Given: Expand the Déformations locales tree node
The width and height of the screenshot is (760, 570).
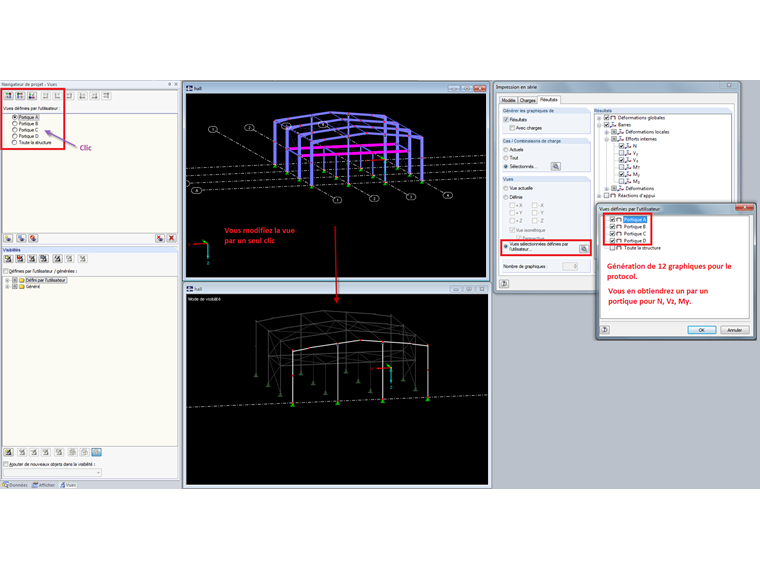Looking at the screenshot, I should pyautogui.click(x=606, y=132).
